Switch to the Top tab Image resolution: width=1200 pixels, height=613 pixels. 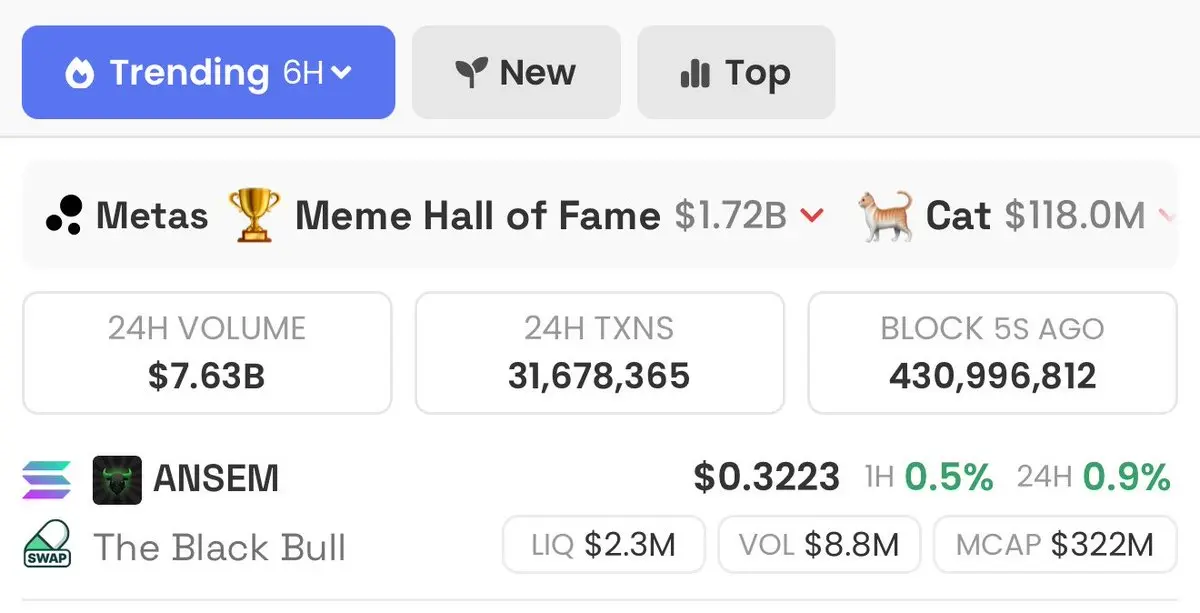click(x=736, y=73)
